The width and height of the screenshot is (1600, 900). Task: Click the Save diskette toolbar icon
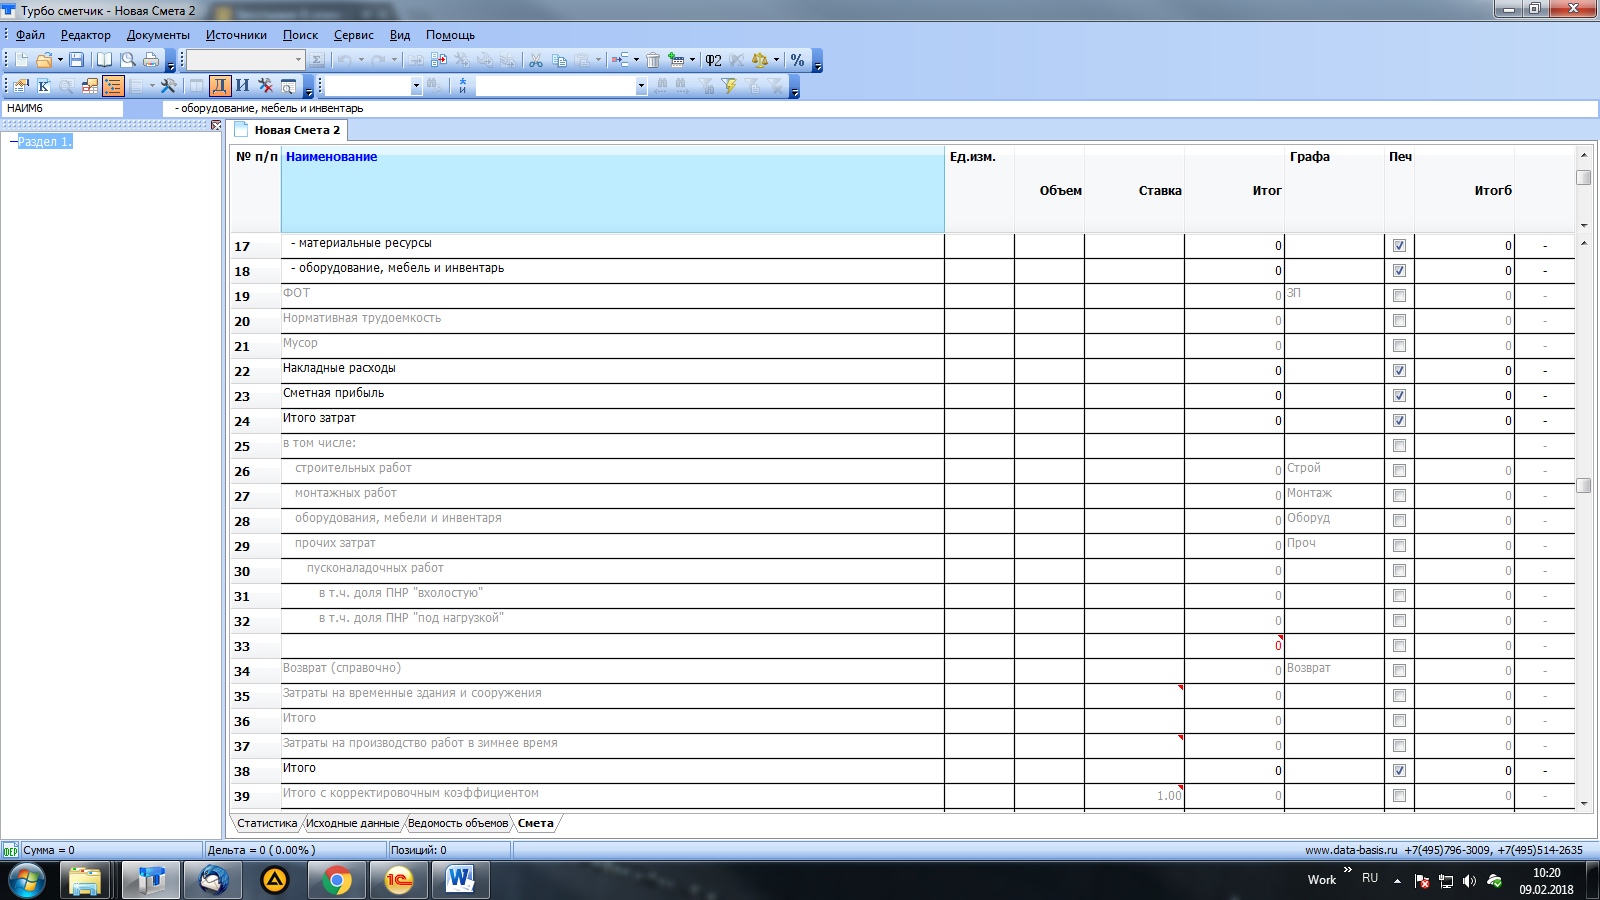coord(76,60)
